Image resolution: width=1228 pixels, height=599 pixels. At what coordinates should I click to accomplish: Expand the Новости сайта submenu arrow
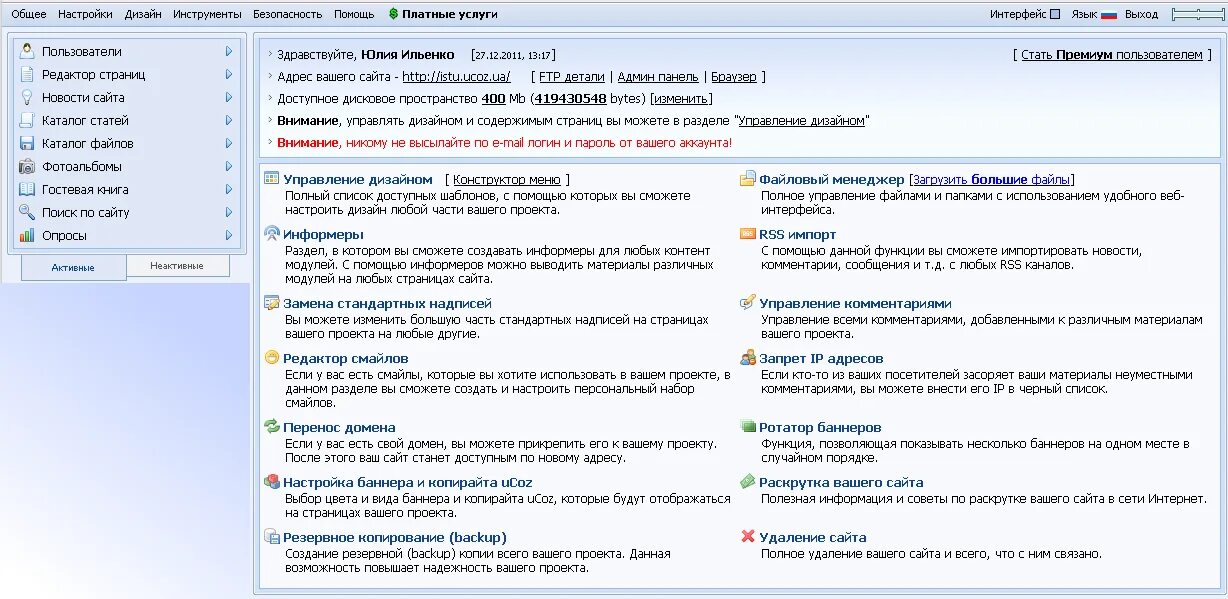[x=229, y=97]
